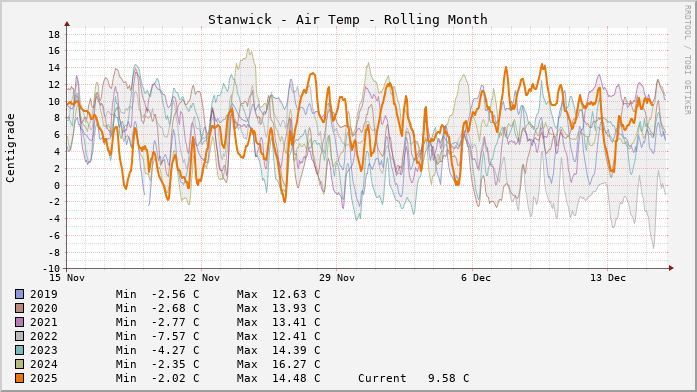The image size is (697, 392).
Task: Click the 2024 Min value '-2.35 C'
Action: [x=176, y=364]
